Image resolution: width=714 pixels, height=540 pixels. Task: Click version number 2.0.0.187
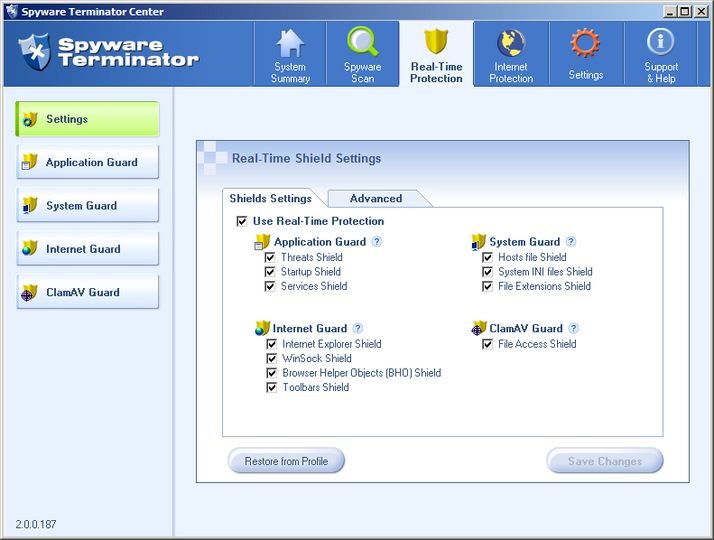[x=36, y=524]
